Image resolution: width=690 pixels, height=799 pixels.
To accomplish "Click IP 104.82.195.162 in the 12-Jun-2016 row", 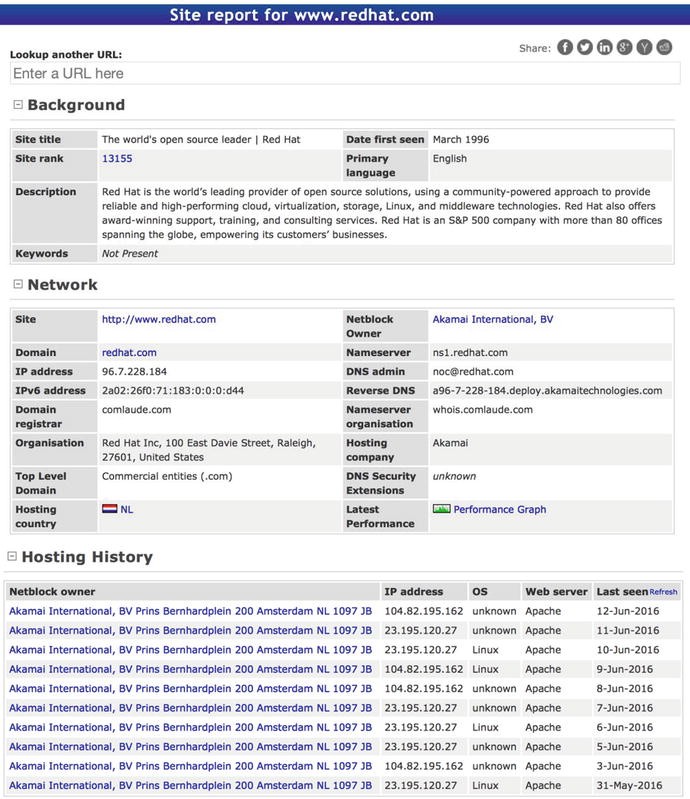I will tap(423, 611).
